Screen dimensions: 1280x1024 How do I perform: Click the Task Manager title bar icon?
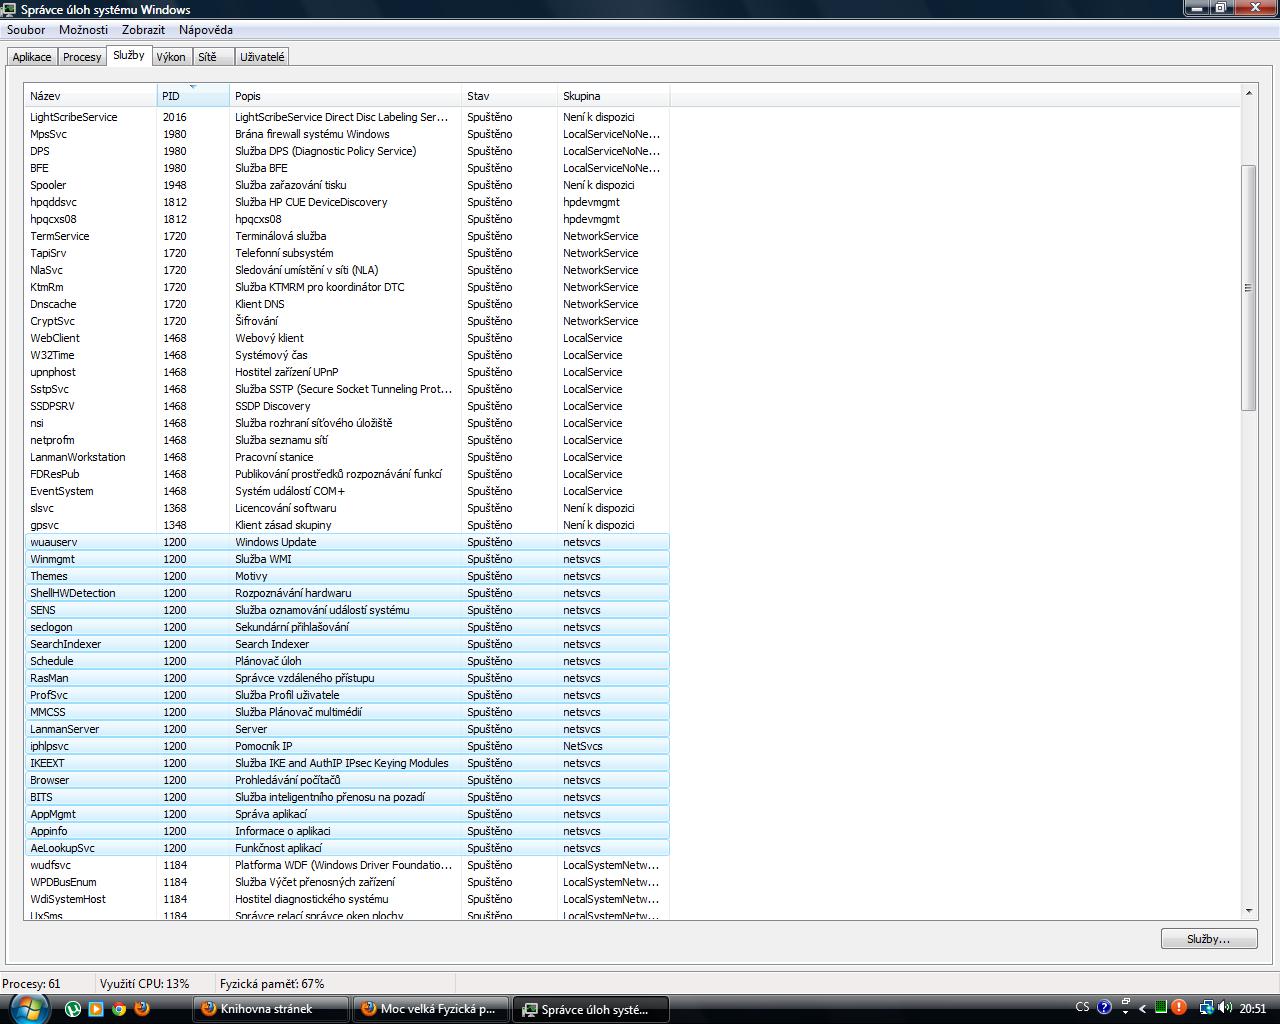click(9, 9)
